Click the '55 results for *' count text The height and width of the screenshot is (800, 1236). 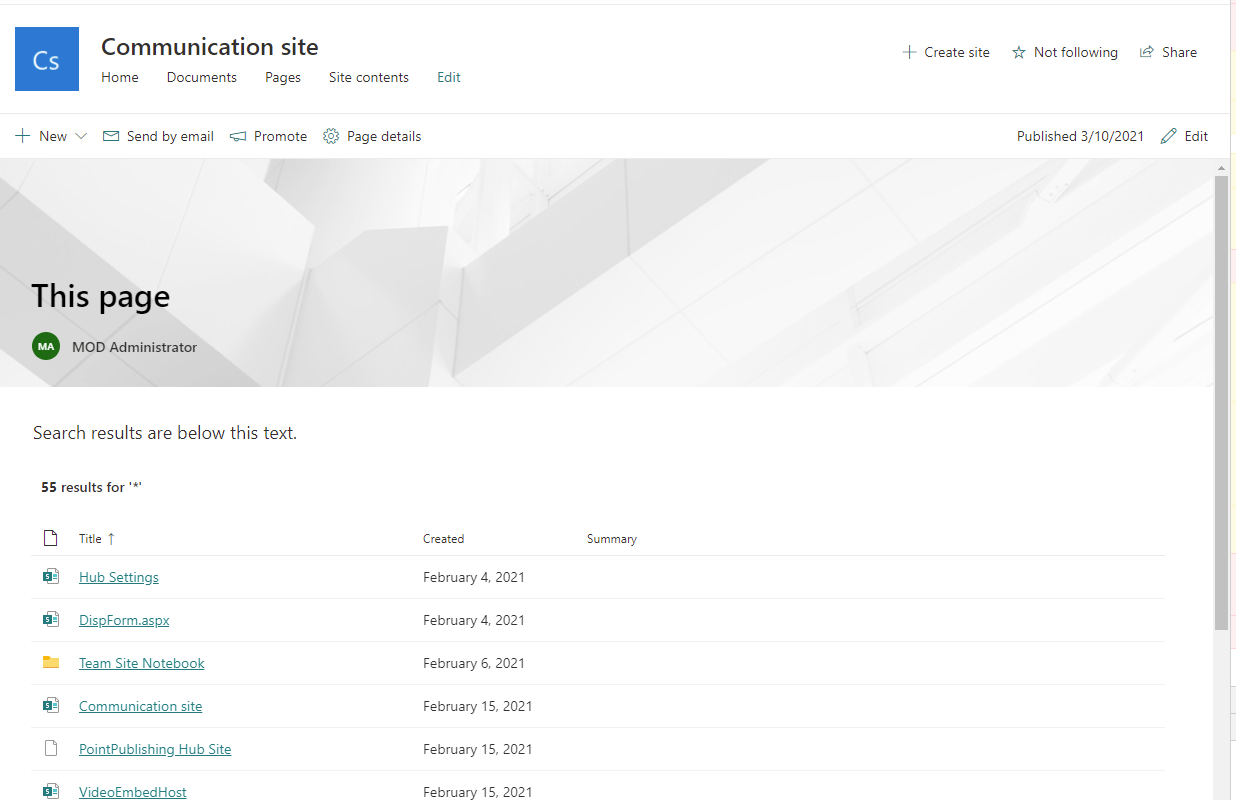92,487
